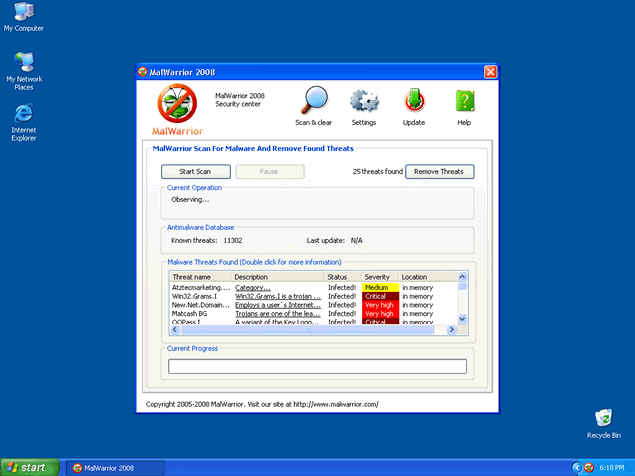Viewport: 635px width, 476px height.
Task: Open the Scan & clear section
Action: point(314,104)
